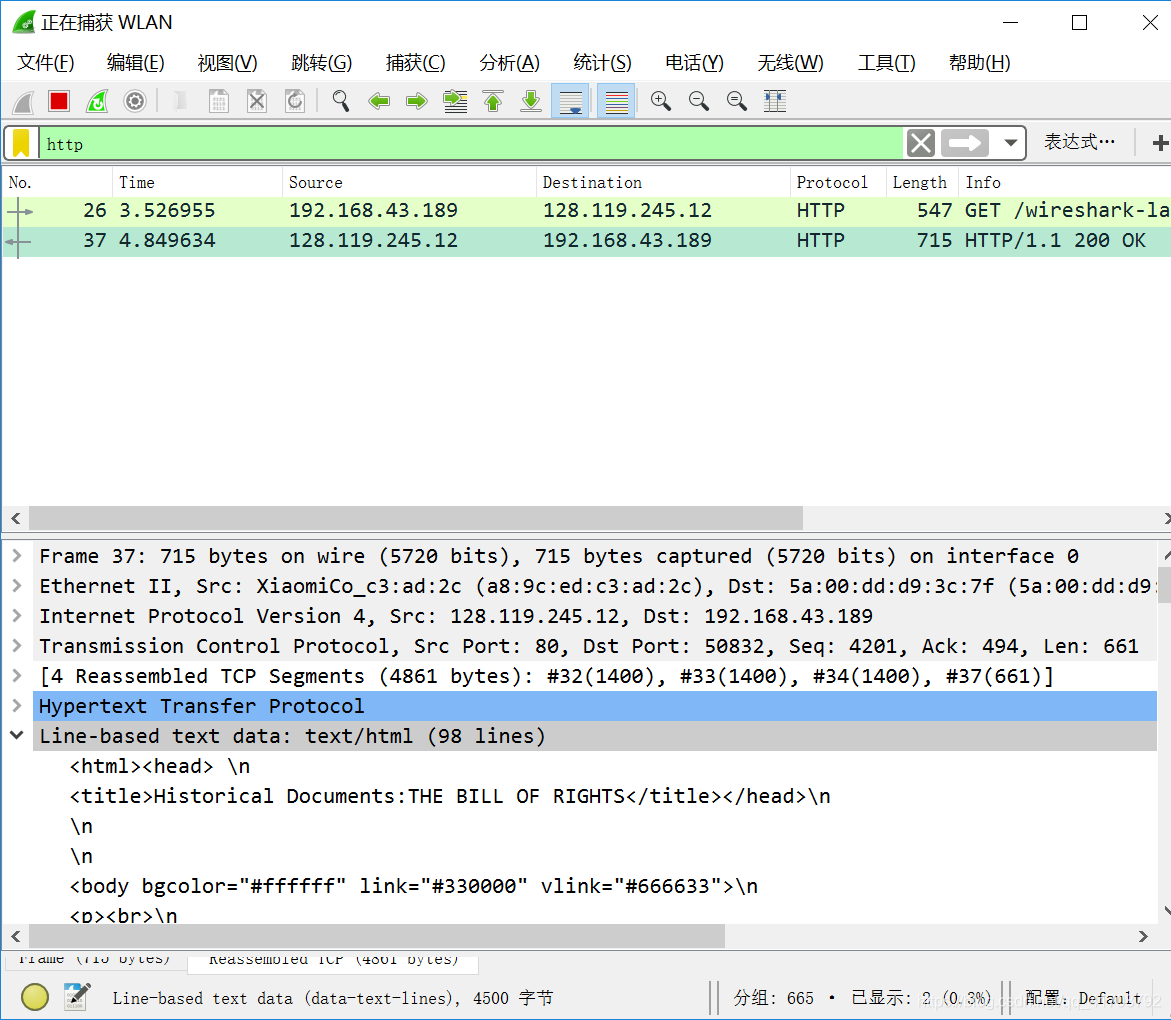Image resolution: width=1171 pixels, height=1020 pixels.
Task: Open the 捕获(C) menu
Action: tap(415, 63)
